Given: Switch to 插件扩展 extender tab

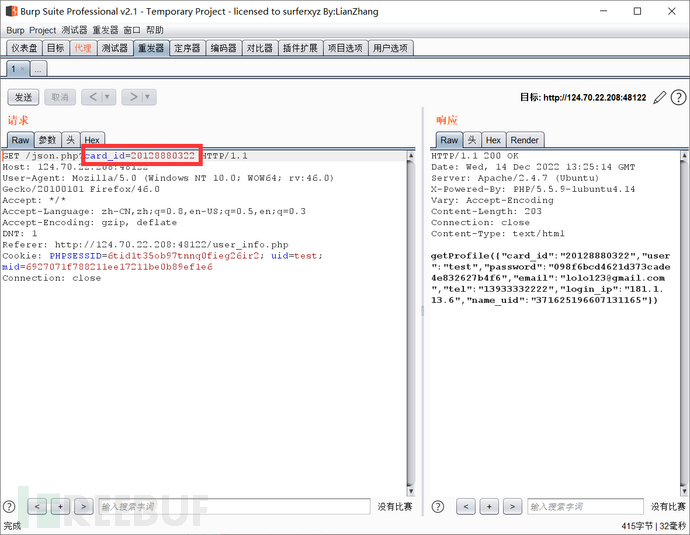Looking at the screenshot, I should 300,48.
